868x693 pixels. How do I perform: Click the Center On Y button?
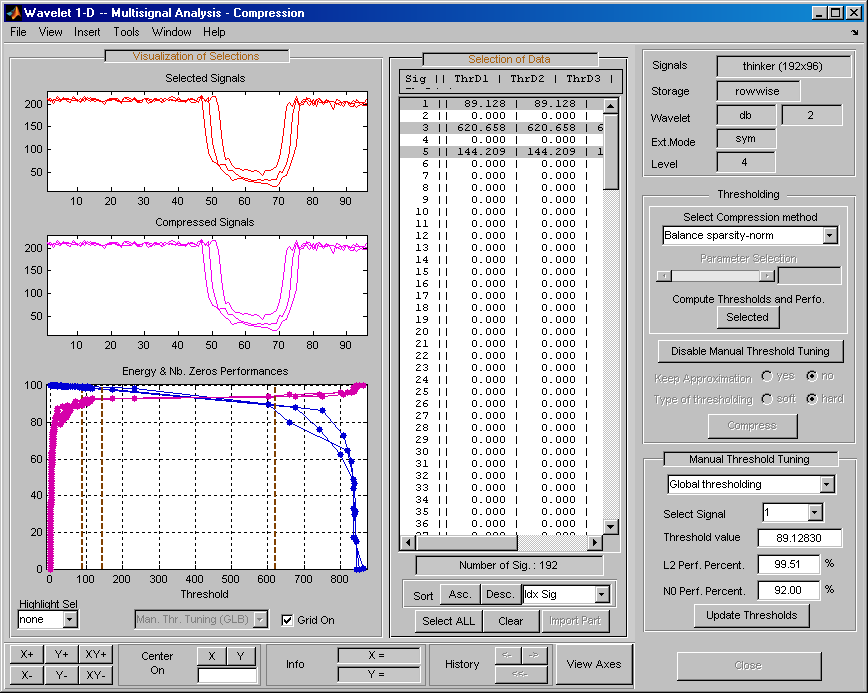(x=241, y=656)
